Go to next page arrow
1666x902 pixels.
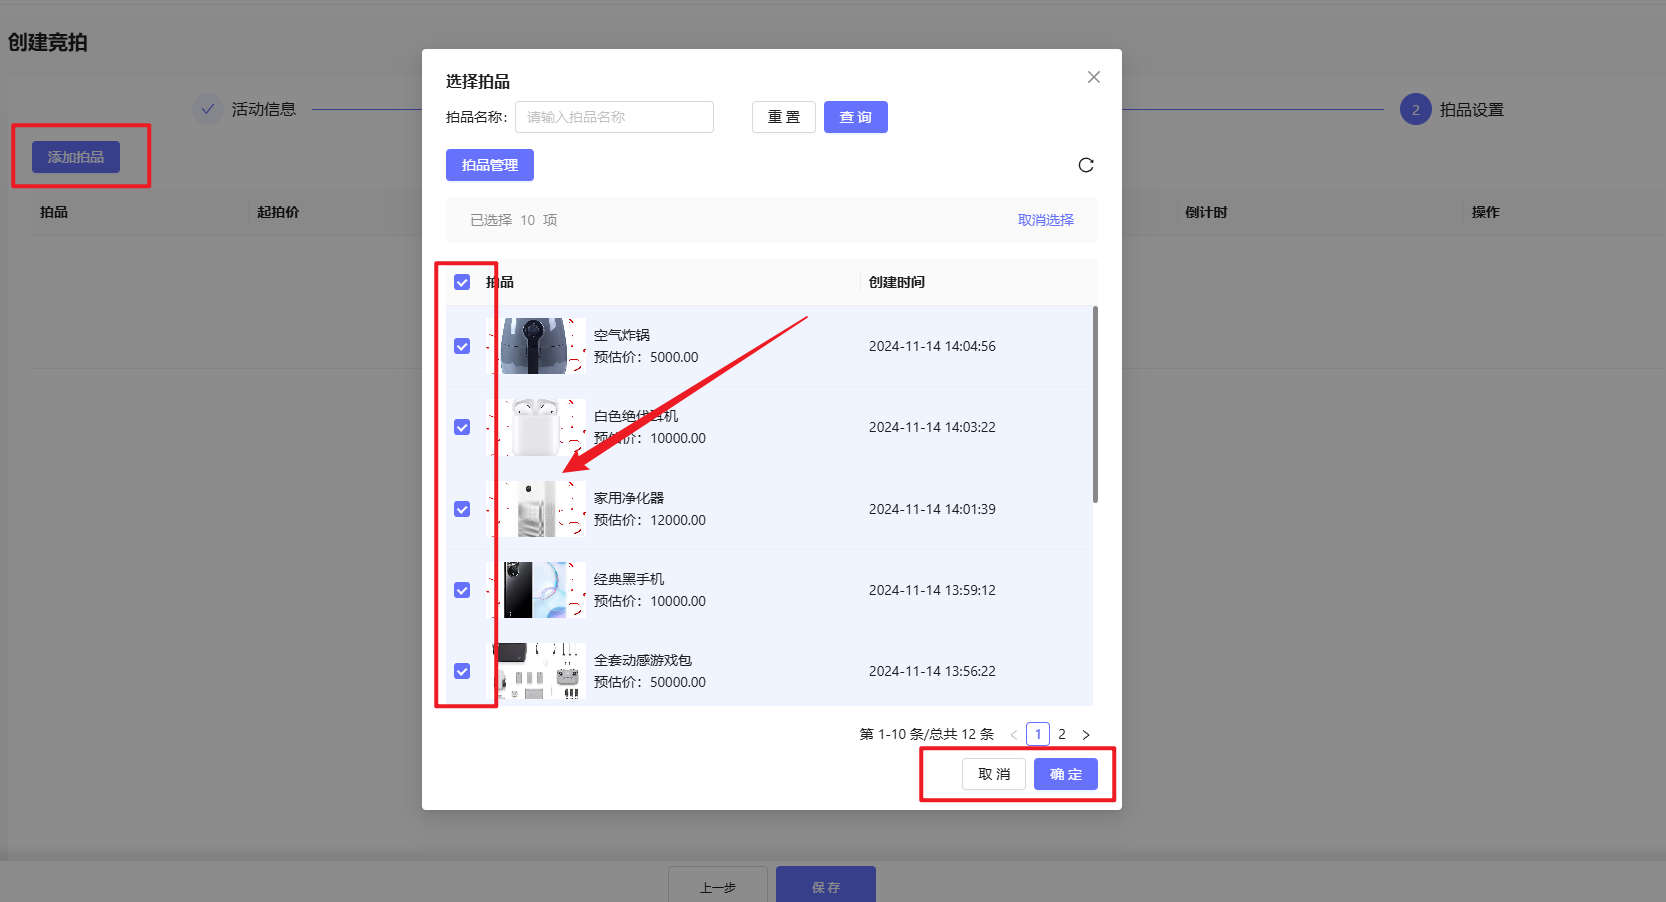[1086, 735]
